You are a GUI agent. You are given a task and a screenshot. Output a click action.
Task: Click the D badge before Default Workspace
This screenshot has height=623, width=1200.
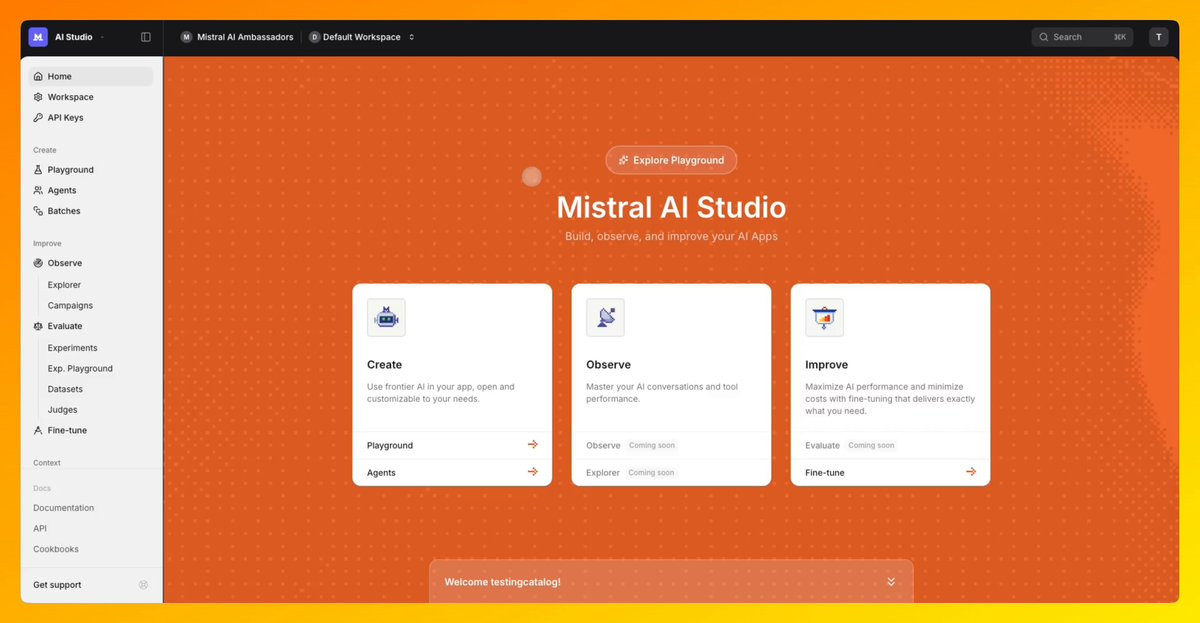pos(314,37)
